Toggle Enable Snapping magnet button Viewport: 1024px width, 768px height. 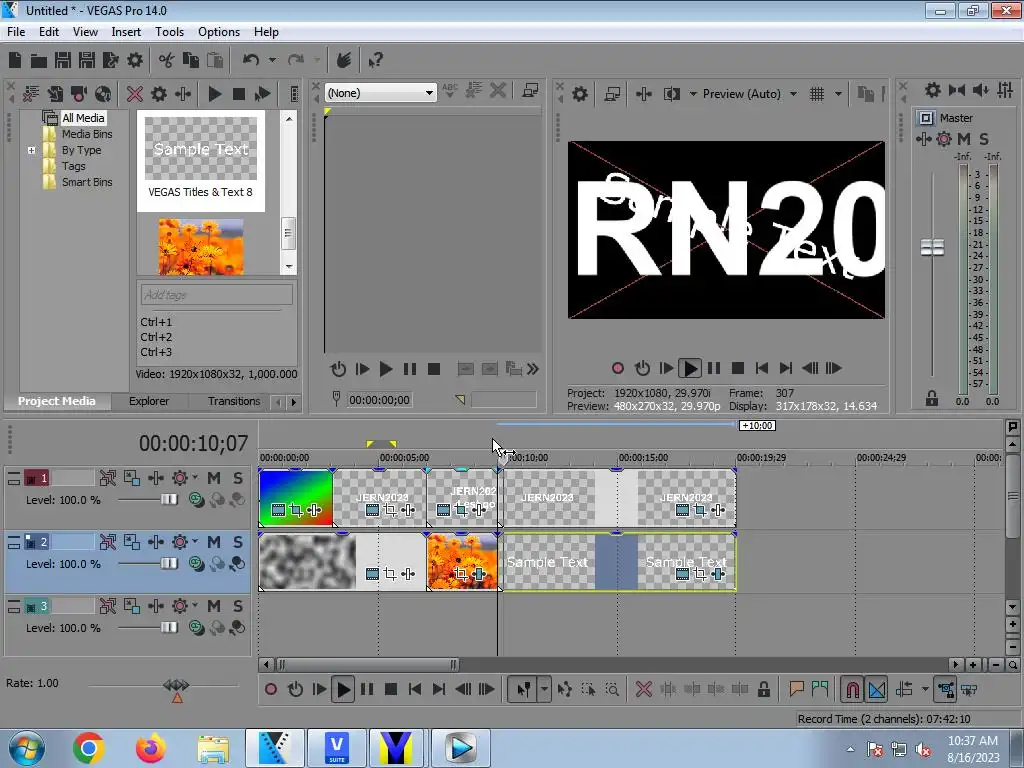coord(852,689)
